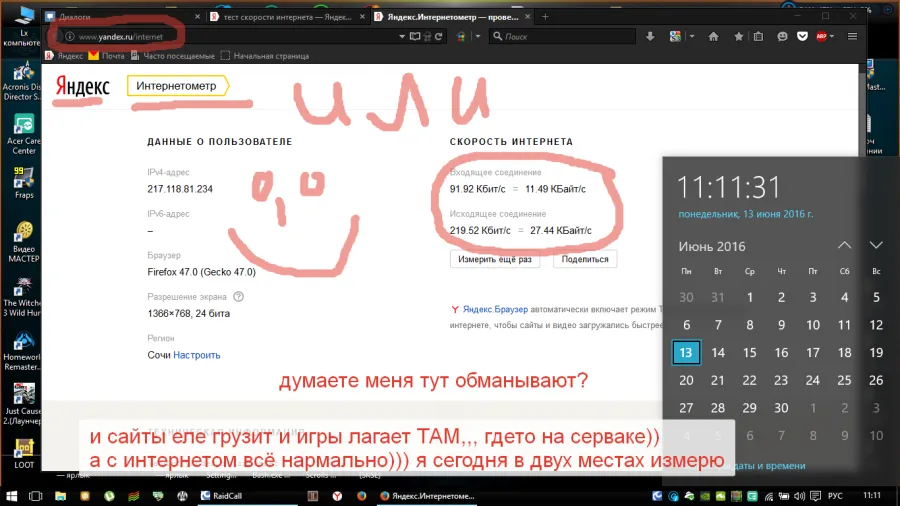Viewport: 900px width, 506px height.
Task: Open the Adblock Plus dropdown arrow
Action: click(x=832, y=37)
